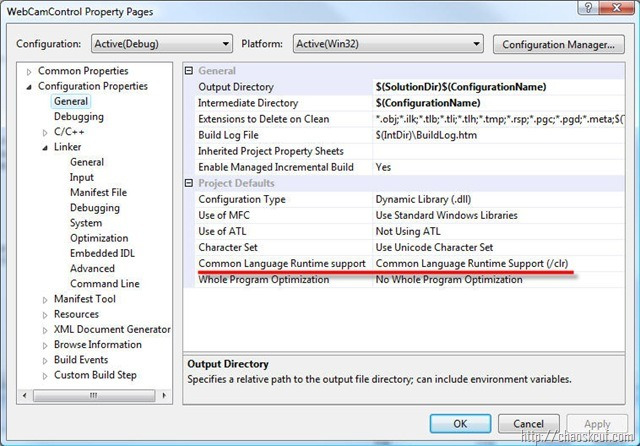Select the Output Directory property name

236,87
